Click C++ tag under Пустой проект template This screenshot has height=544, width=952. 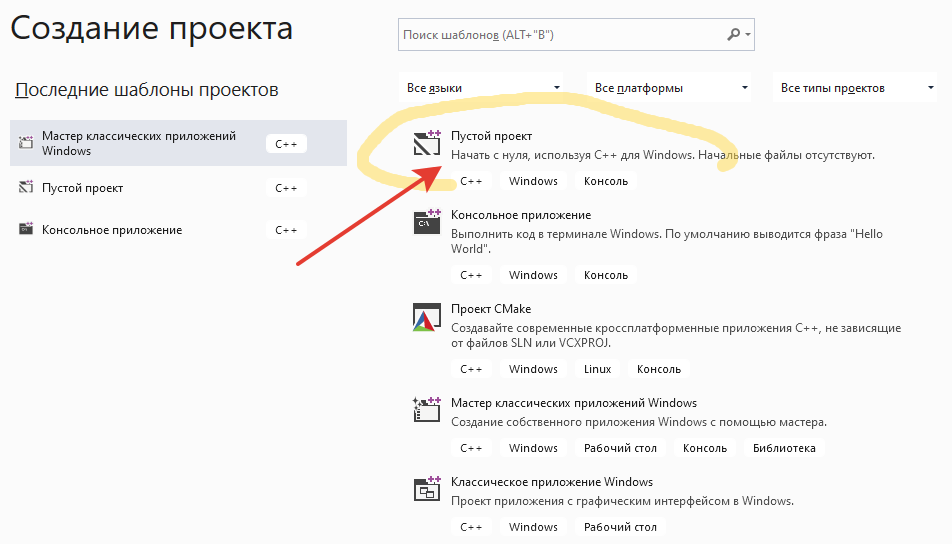coord(471,181)
